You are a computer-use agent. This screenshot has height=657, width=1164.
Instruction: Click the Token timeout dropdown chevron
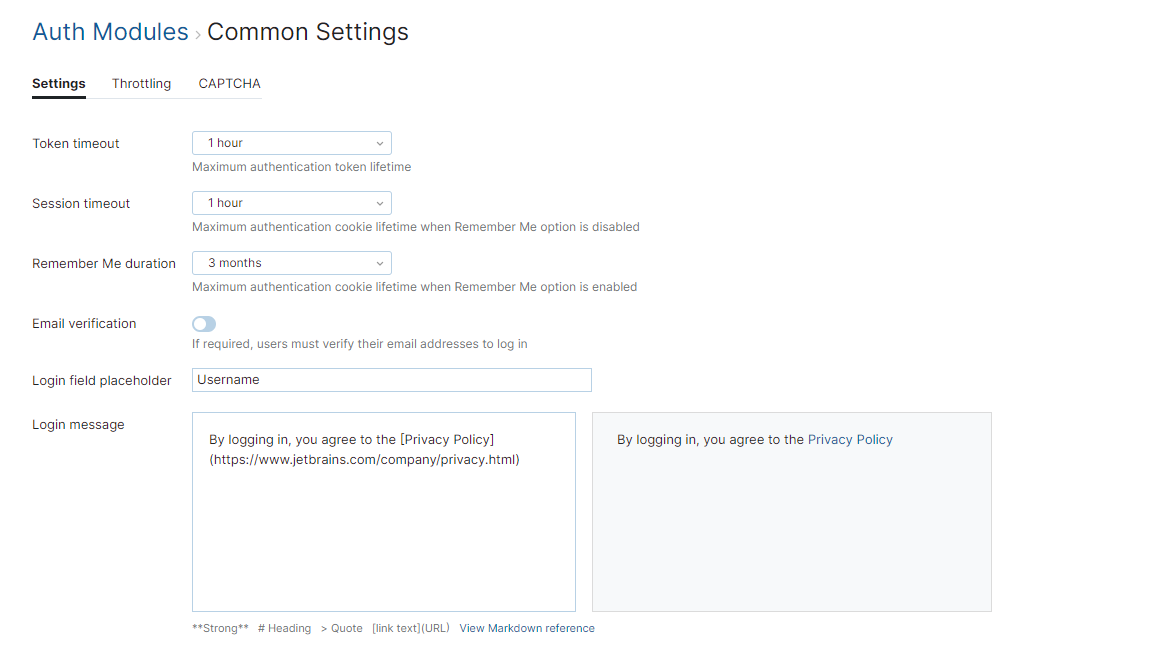379,143
